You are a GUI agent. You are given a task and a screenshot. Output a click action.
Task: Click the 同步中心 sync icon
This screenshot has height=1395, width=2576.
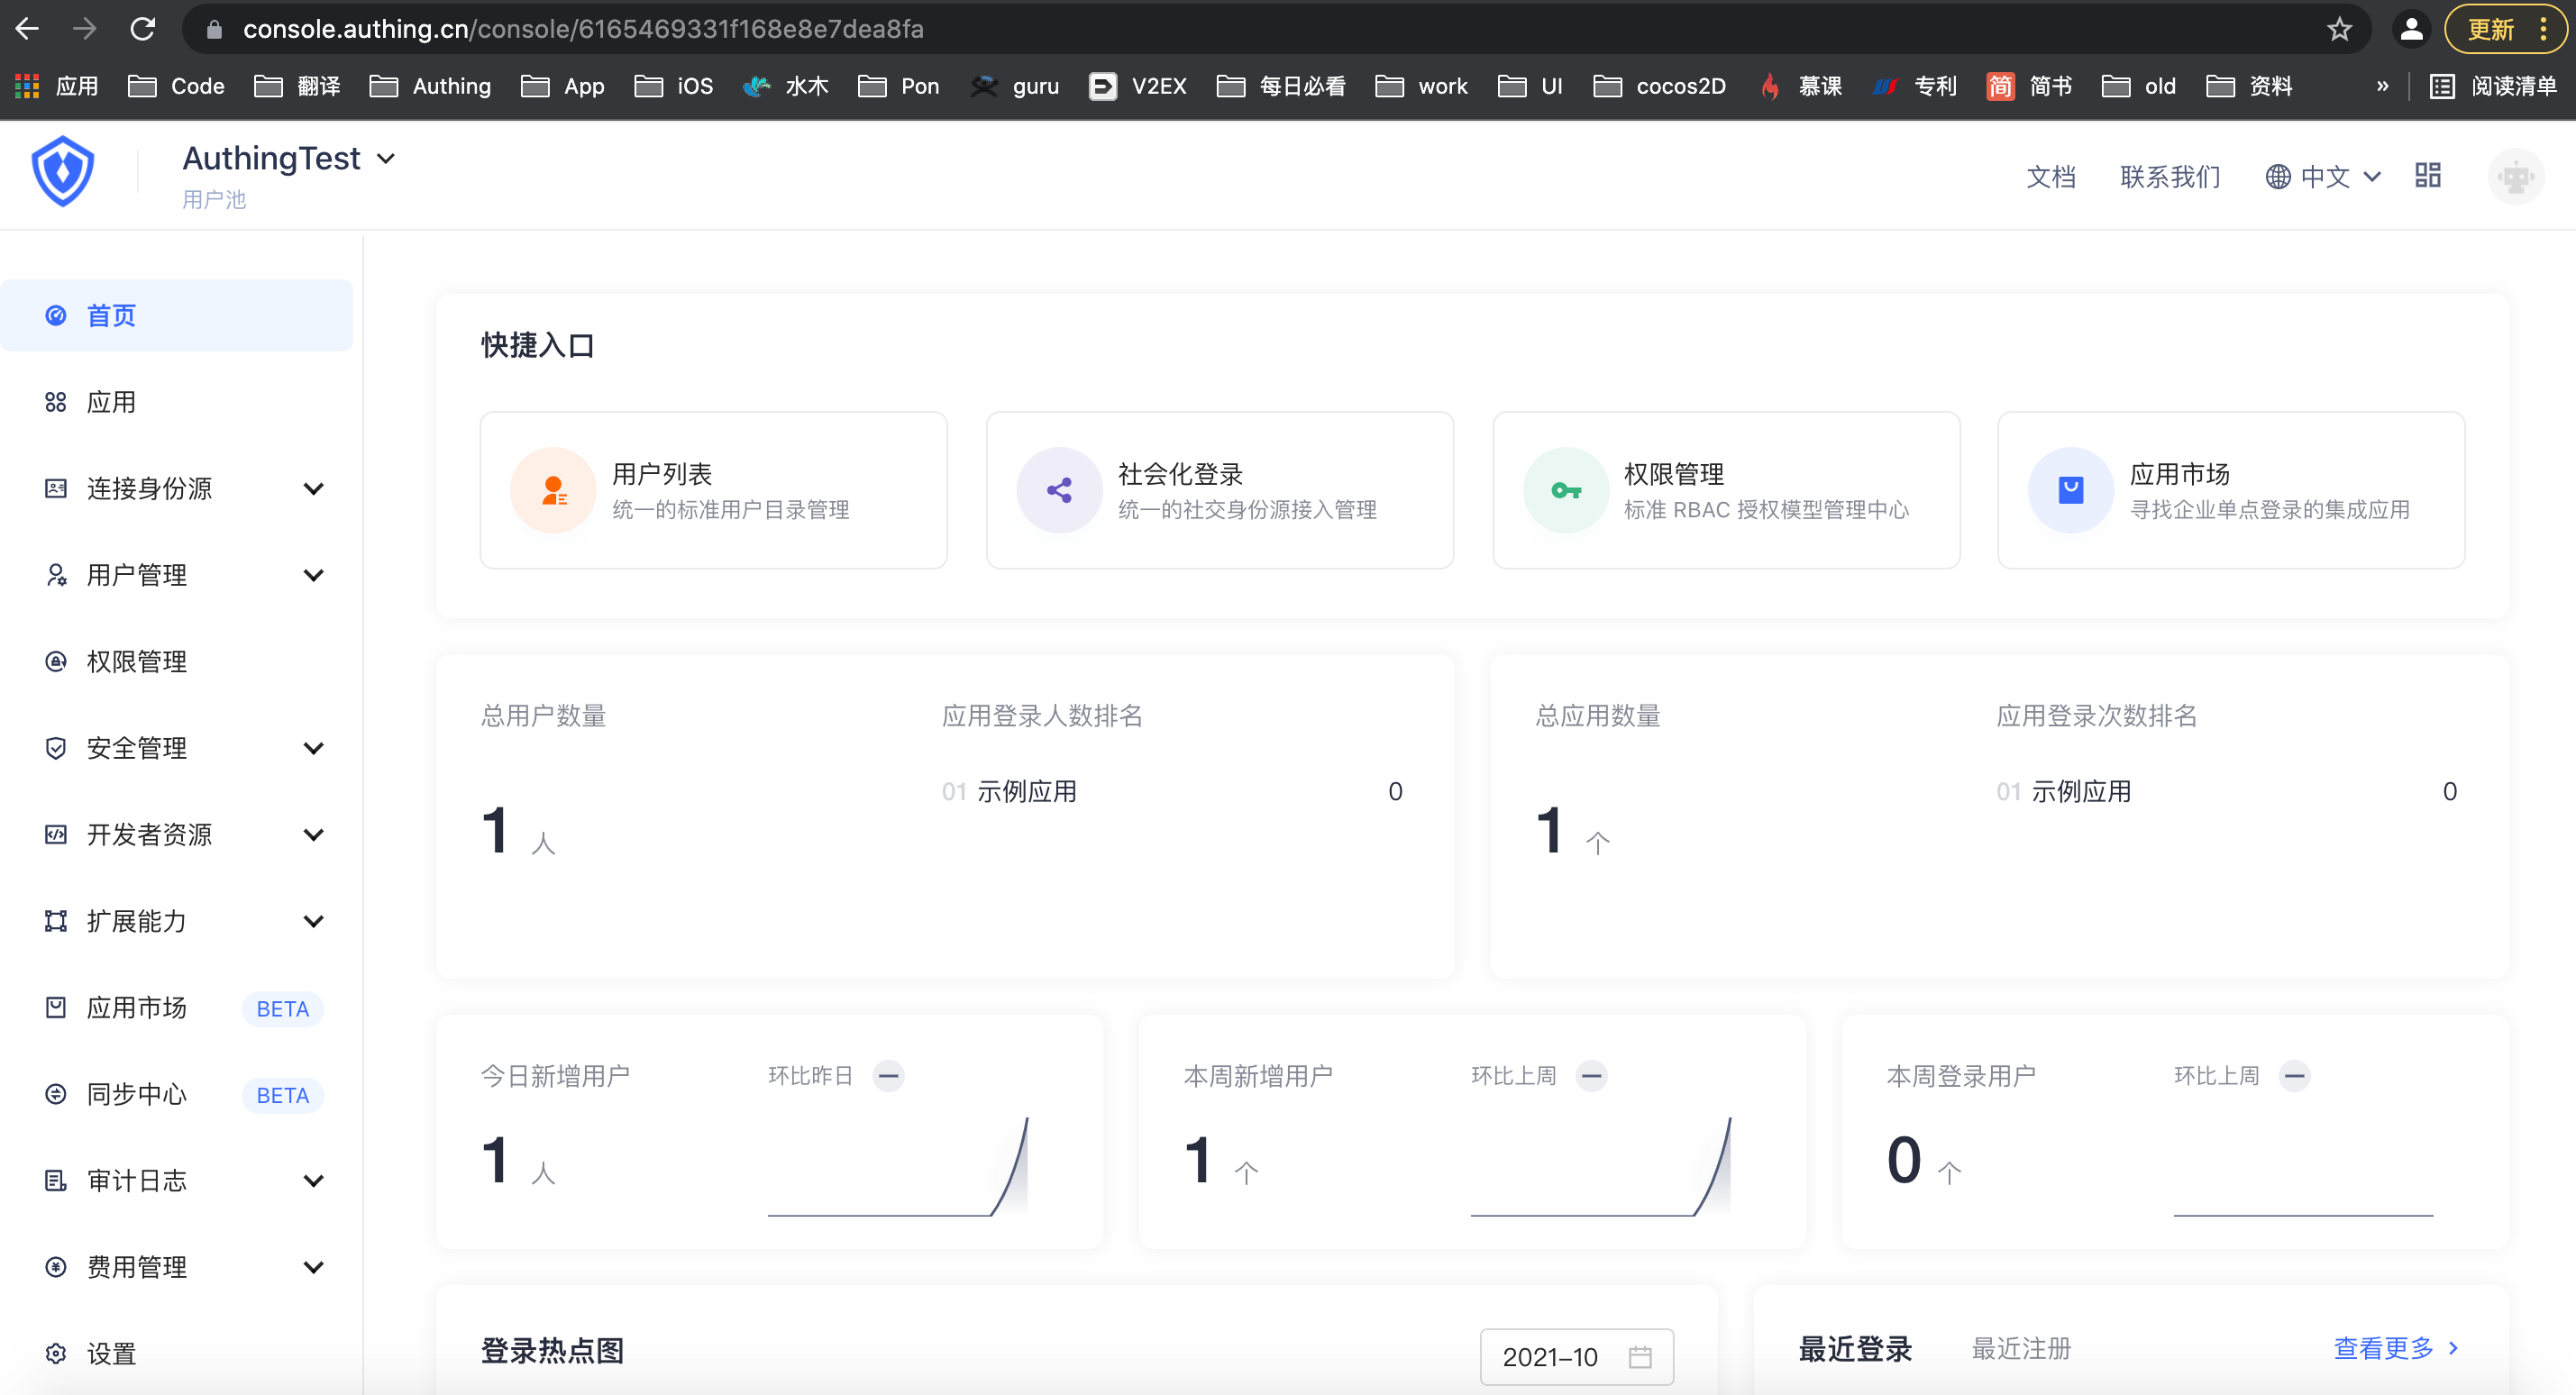[x=56, y=1094]
